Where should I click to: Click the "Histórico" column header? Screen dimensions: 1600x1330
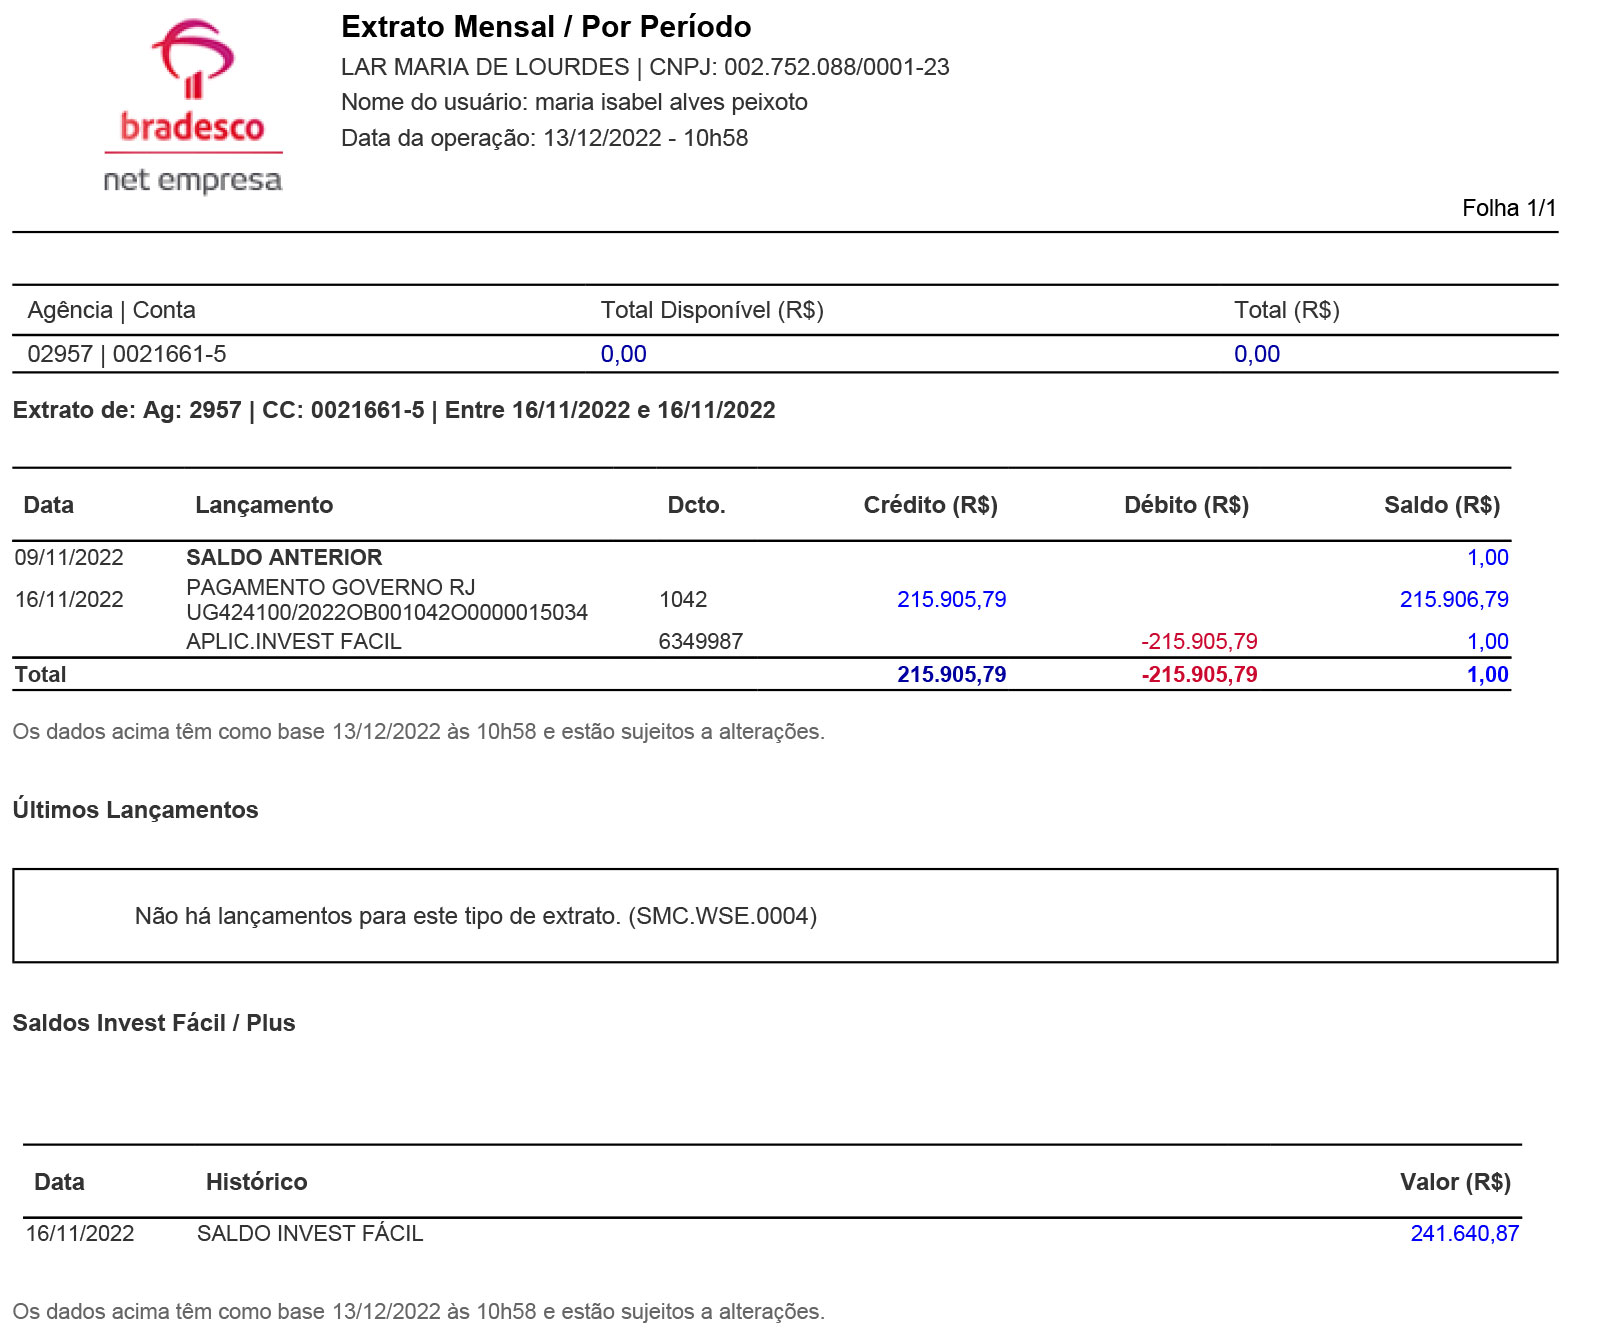click(256, 1182)
